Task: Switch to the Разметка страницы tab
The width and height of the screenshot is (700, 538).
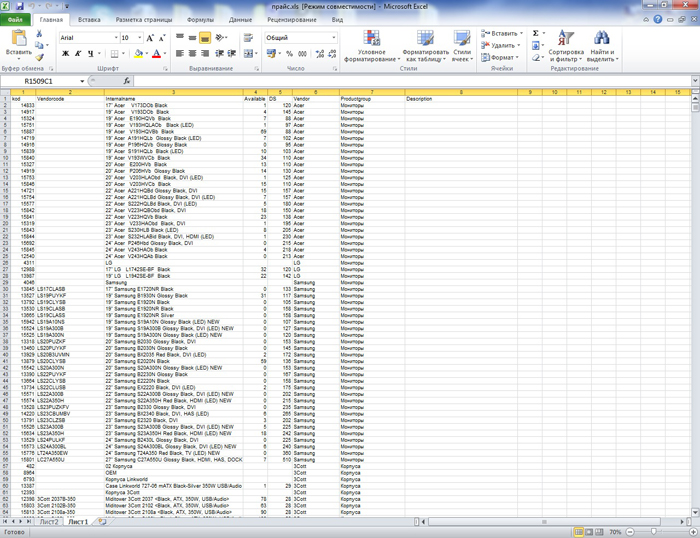Action: (x=144, y=20)
